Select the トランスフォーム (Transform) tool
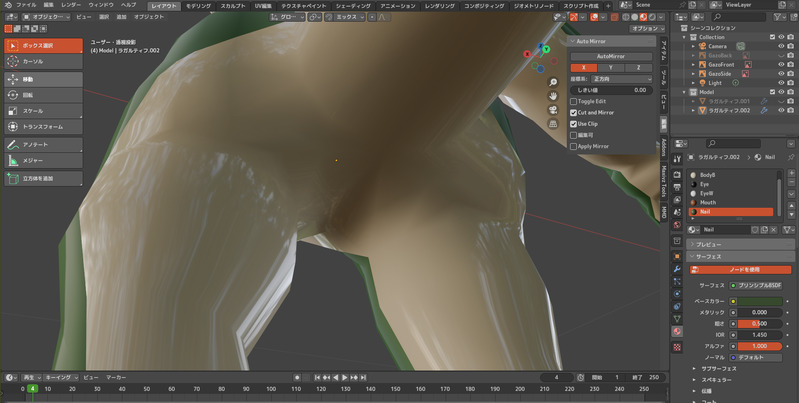The height and width of the screenshot is (403, 799). click(x=43, y=126)
